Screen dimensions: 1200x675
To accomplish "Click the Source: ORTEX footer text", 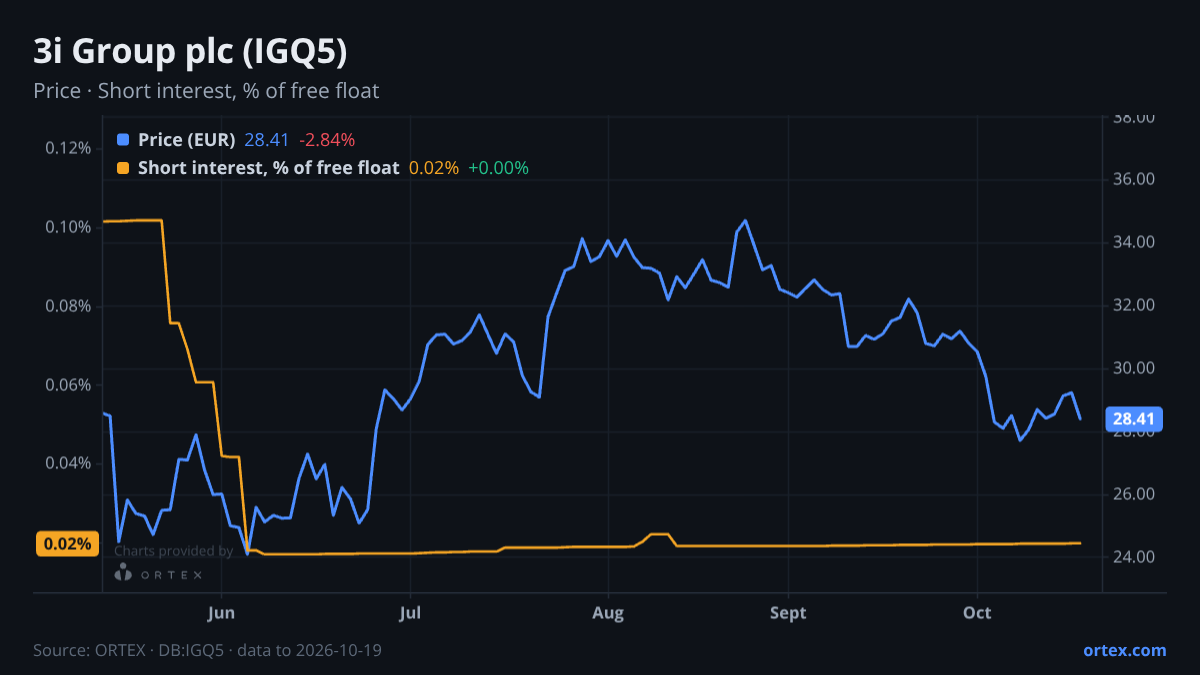I will point(207,650).
